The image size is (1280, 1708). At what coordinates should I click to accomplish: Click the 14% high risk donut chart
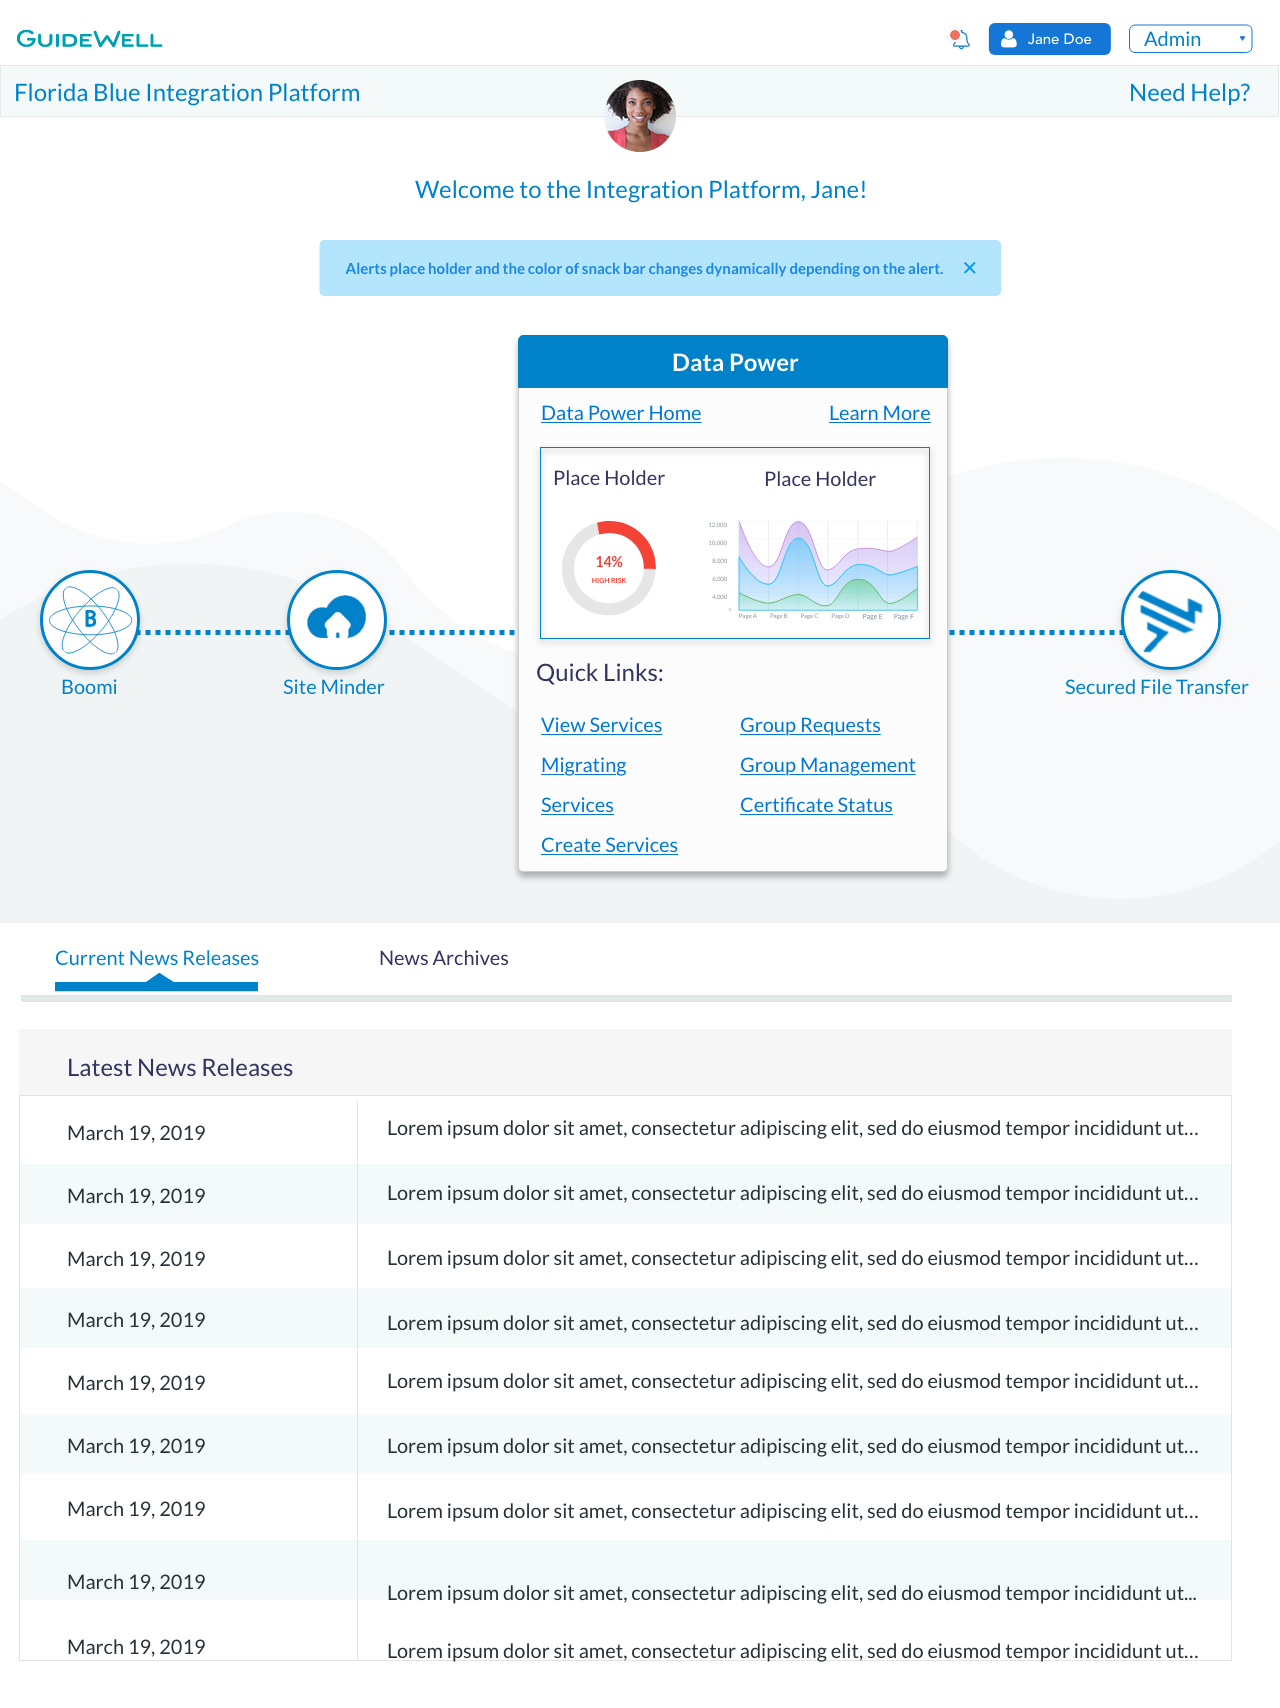[609, 568]
